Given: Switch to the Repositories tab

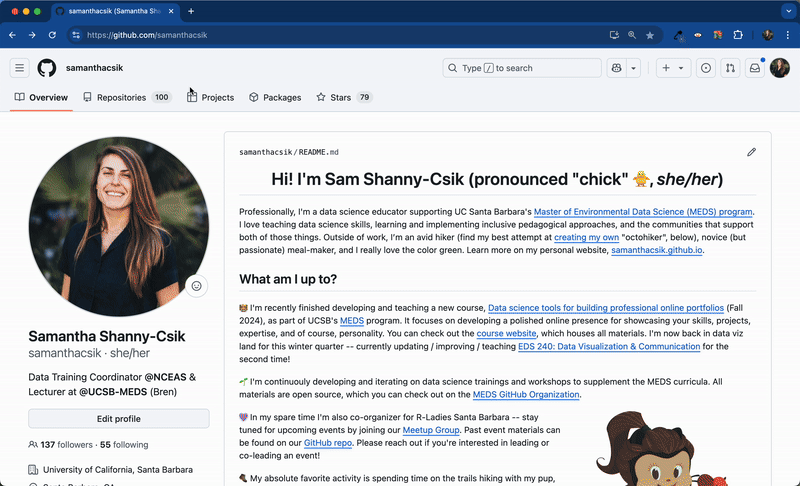Looking at the screenshot, I should point(127,97).
